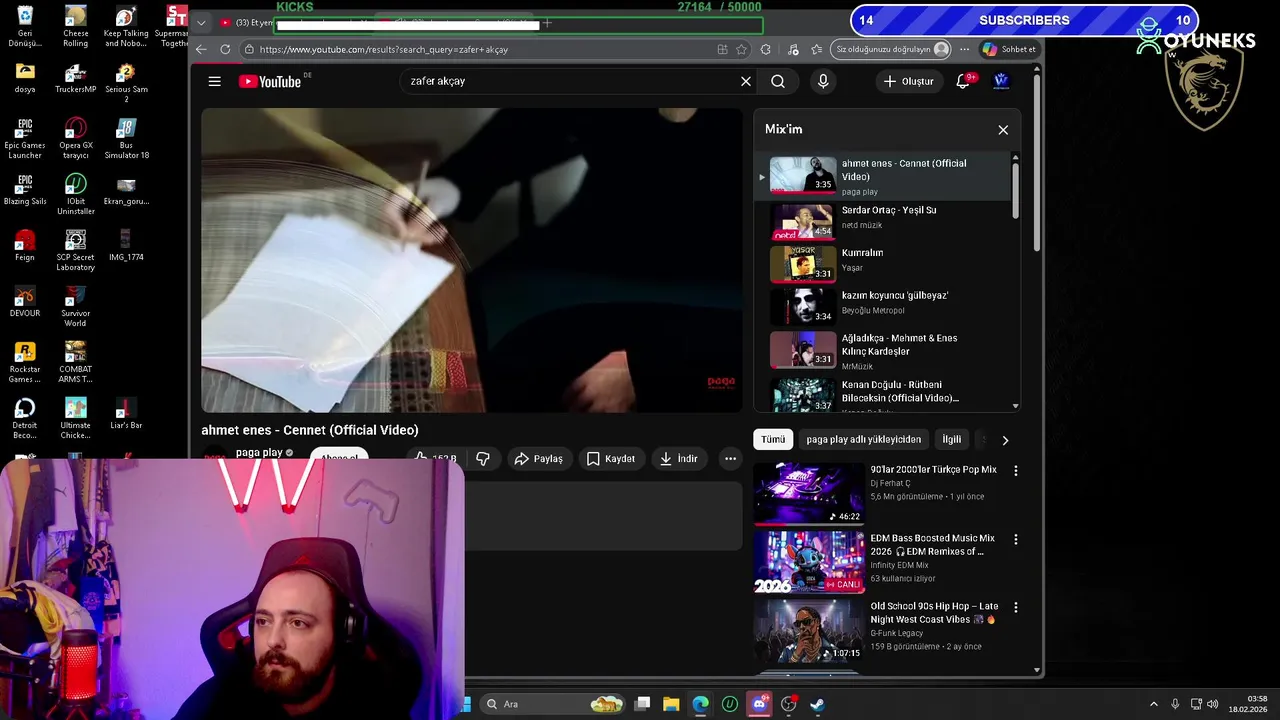The width and height of the screenshot is (1280, 720).
Task: Dislike the video with thumbs-down
Action: click(483, 458)
